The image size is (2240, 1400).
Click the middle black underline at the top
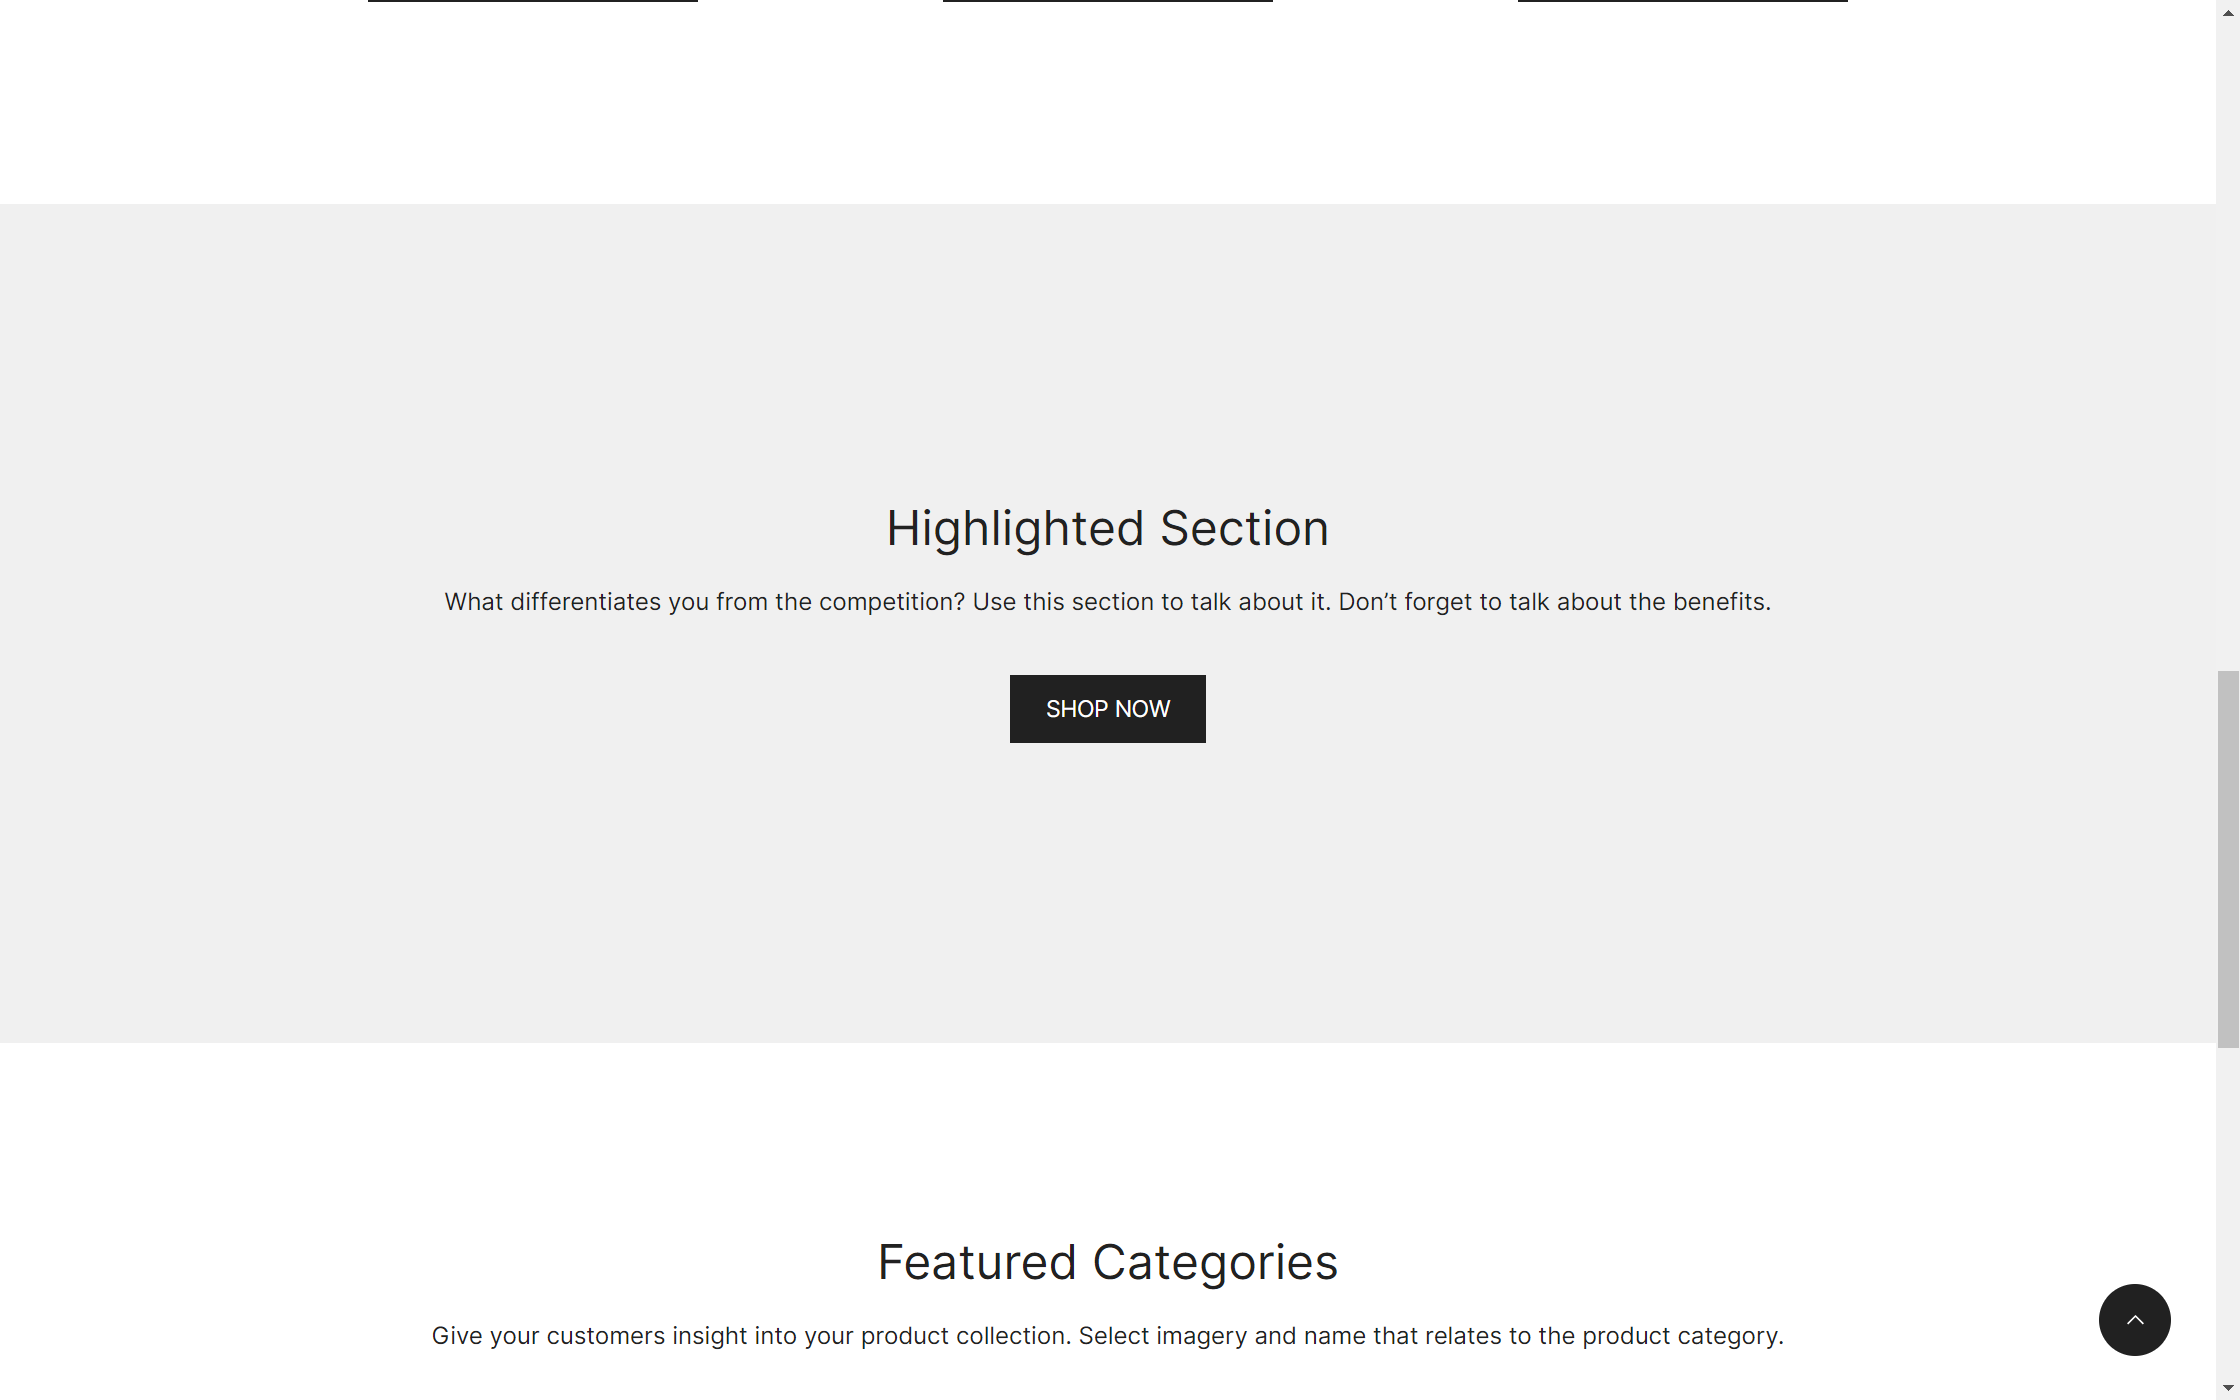pos(1107,1)
